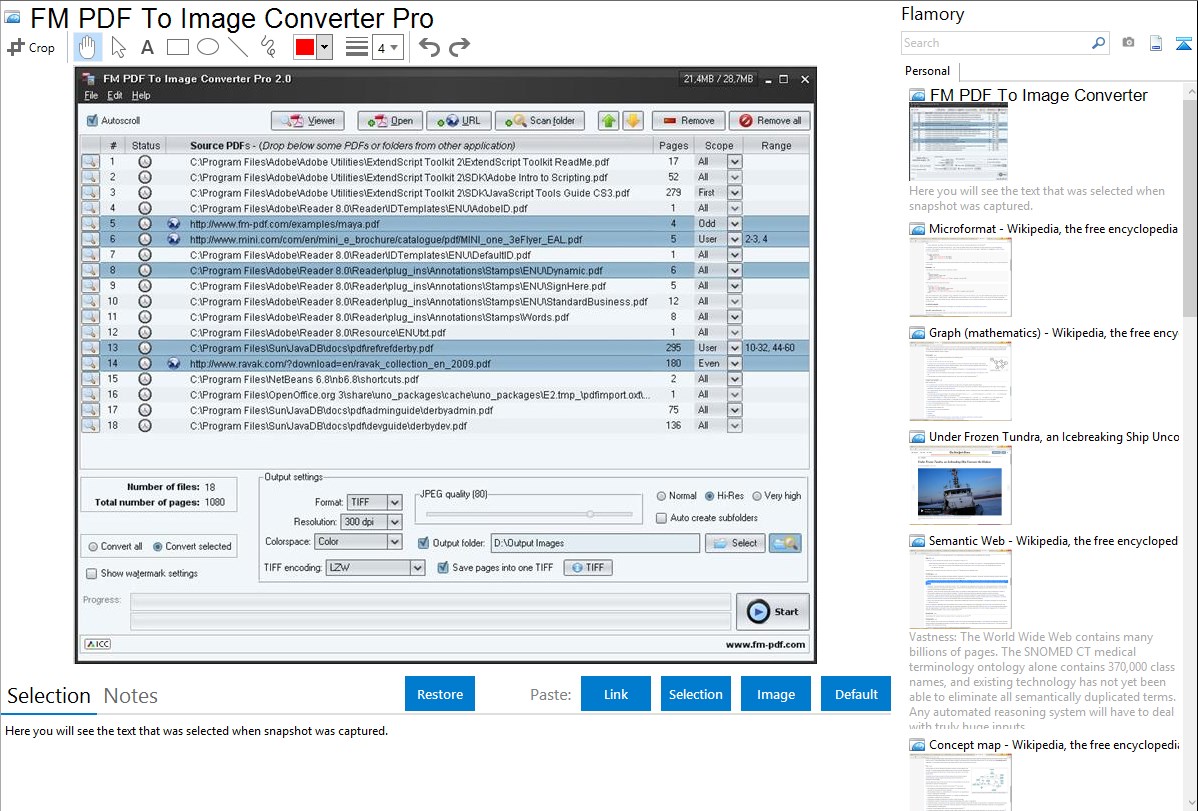The height and width of the screenshot is (811, 1198).
Task: Enable Show watermark settings checkbox
Action: (92, 574)
